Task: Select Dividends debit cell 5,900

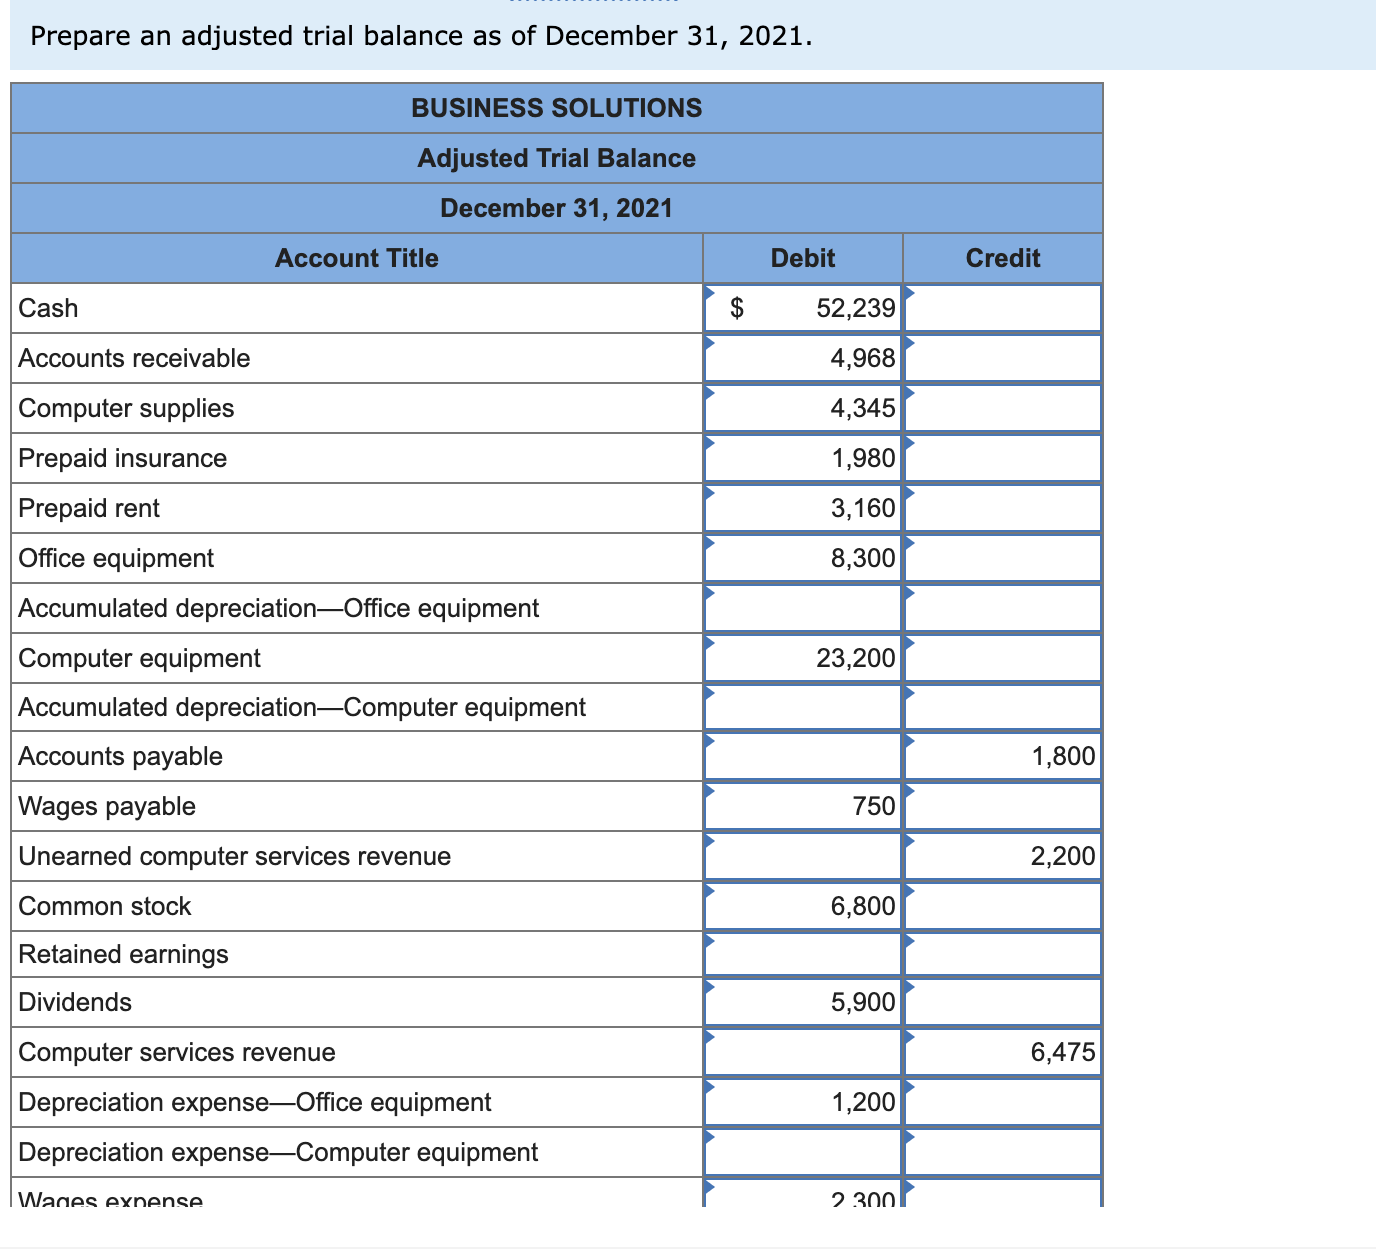Action: pos(803,1002)
